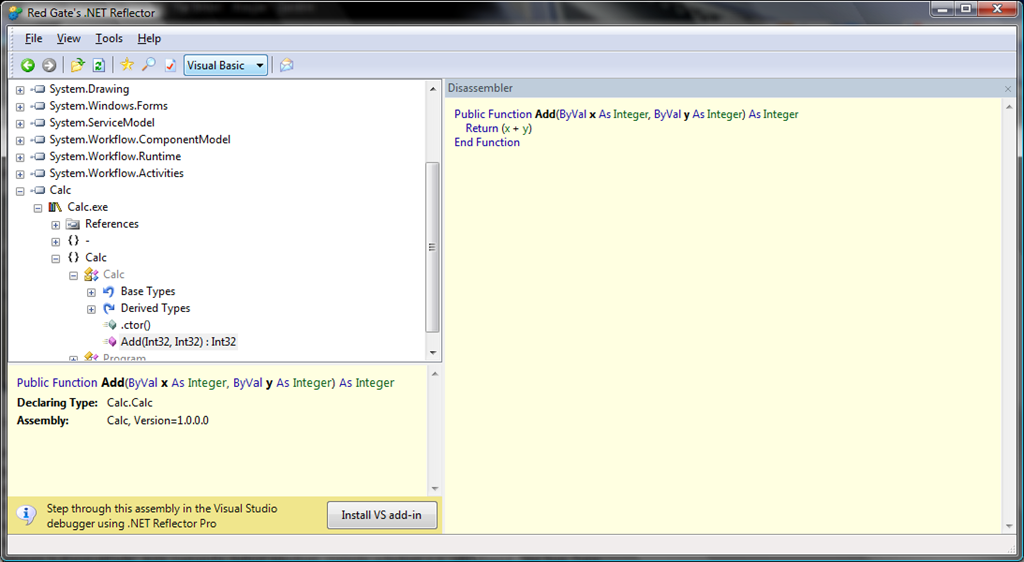Click the Back navigation arrow icon
This screenshot has width=1024, height=562.
[x=27, y=65]
